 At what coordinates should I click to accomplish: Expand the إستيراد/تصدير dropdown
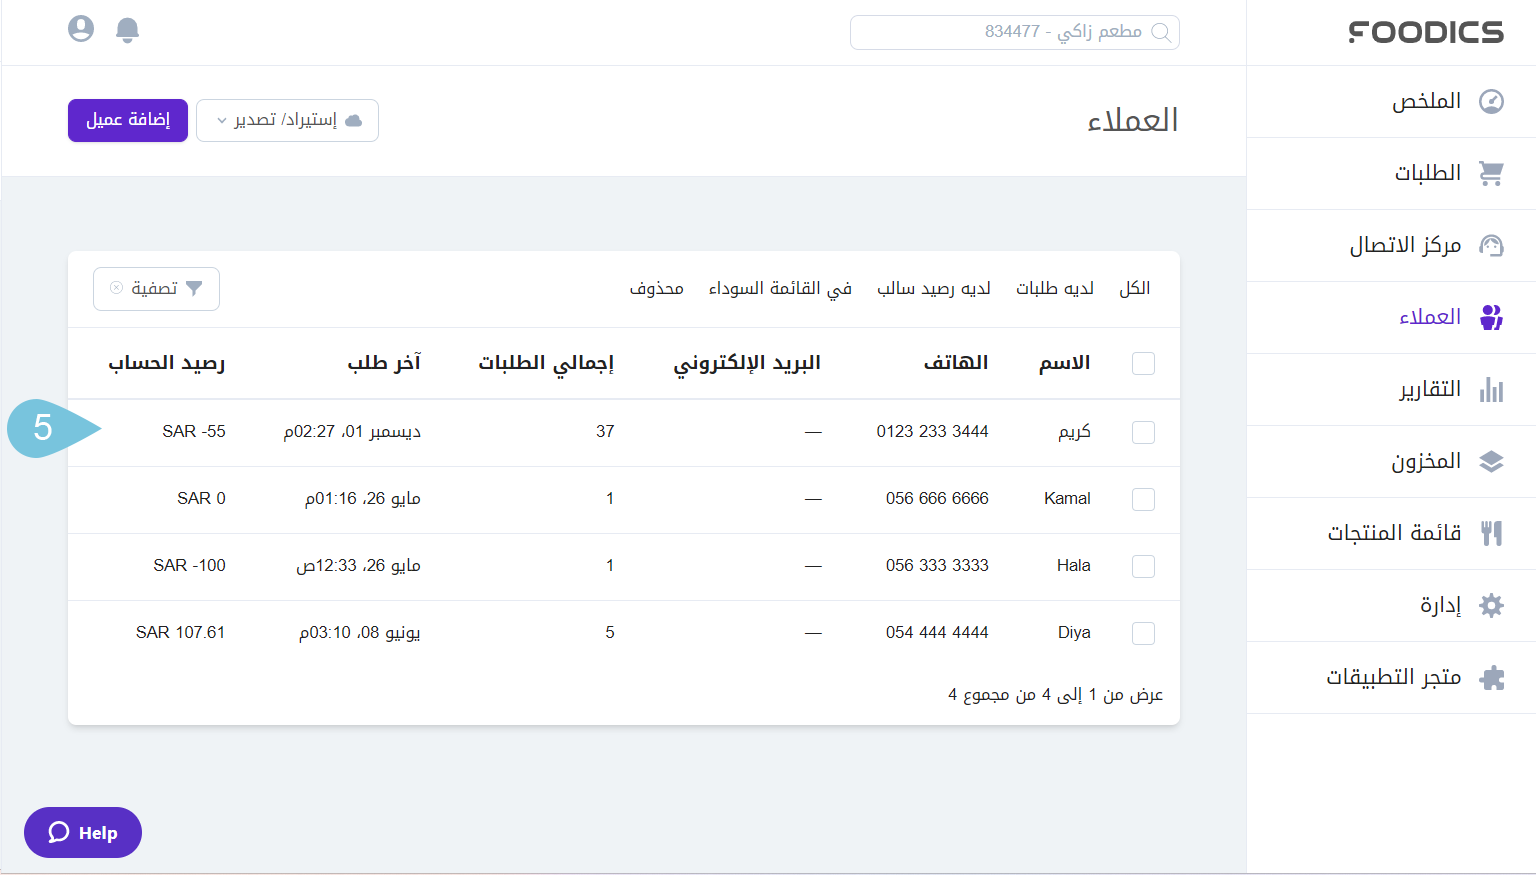(287, 120)
